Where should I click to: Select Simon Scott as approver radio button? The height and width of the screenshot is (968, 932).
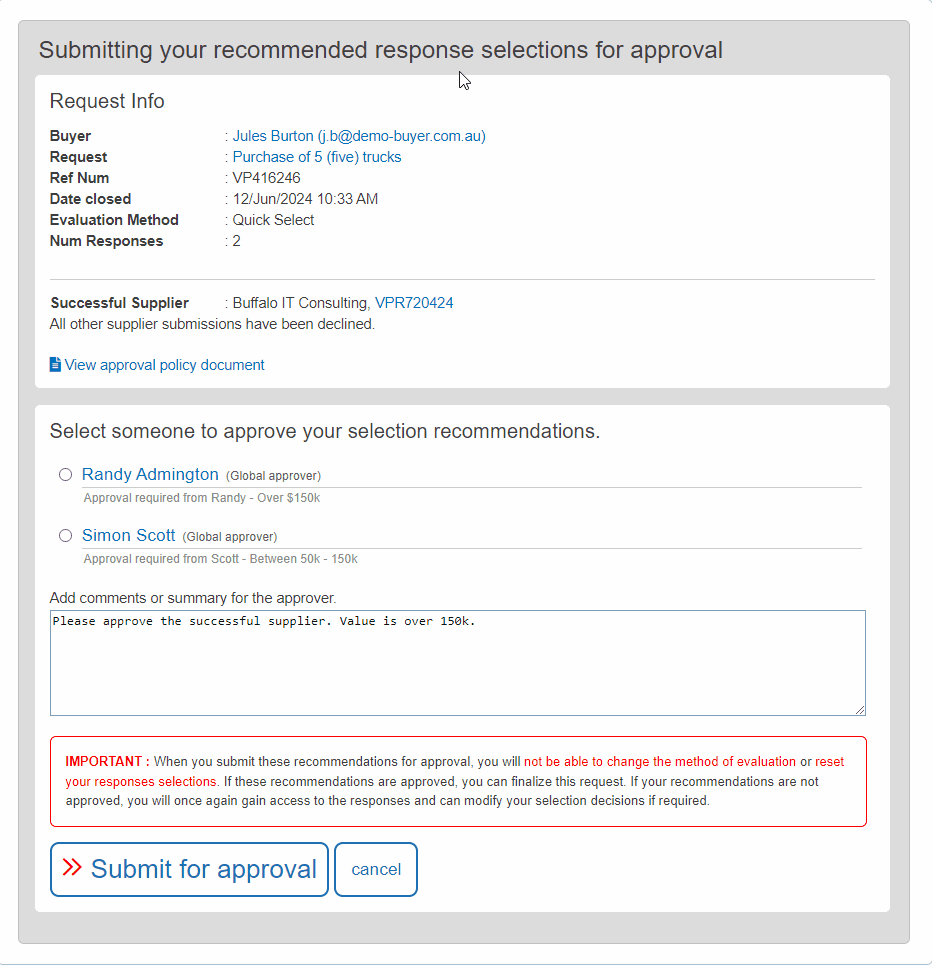[x=65, y=535]
